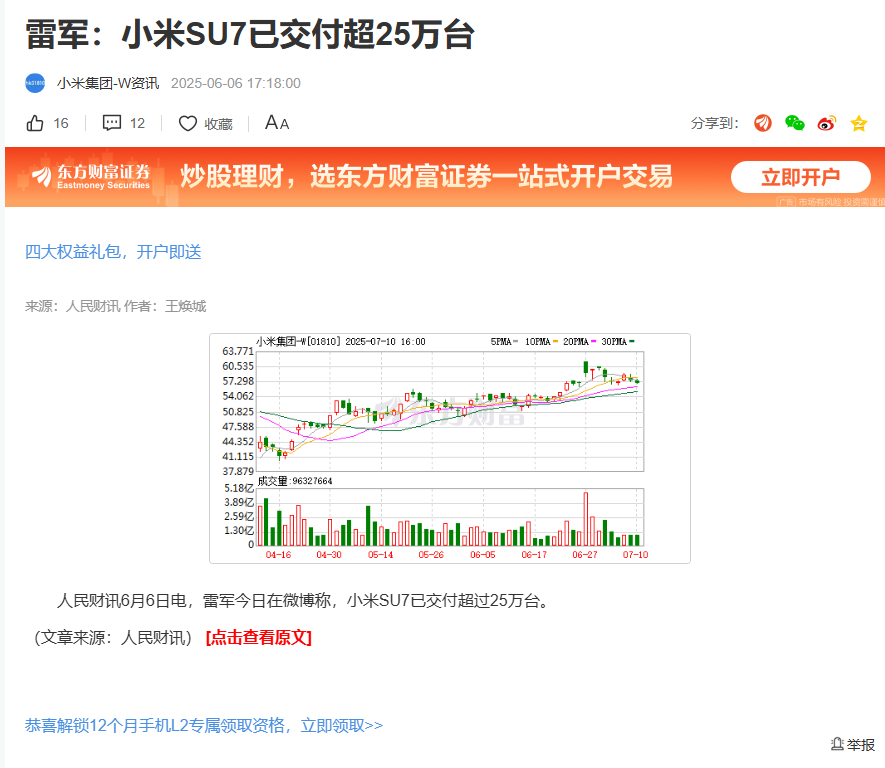Share to Qzone star icon
Image resolution: width=885 pixels, height=768 pixels.
tap(858, 123)
